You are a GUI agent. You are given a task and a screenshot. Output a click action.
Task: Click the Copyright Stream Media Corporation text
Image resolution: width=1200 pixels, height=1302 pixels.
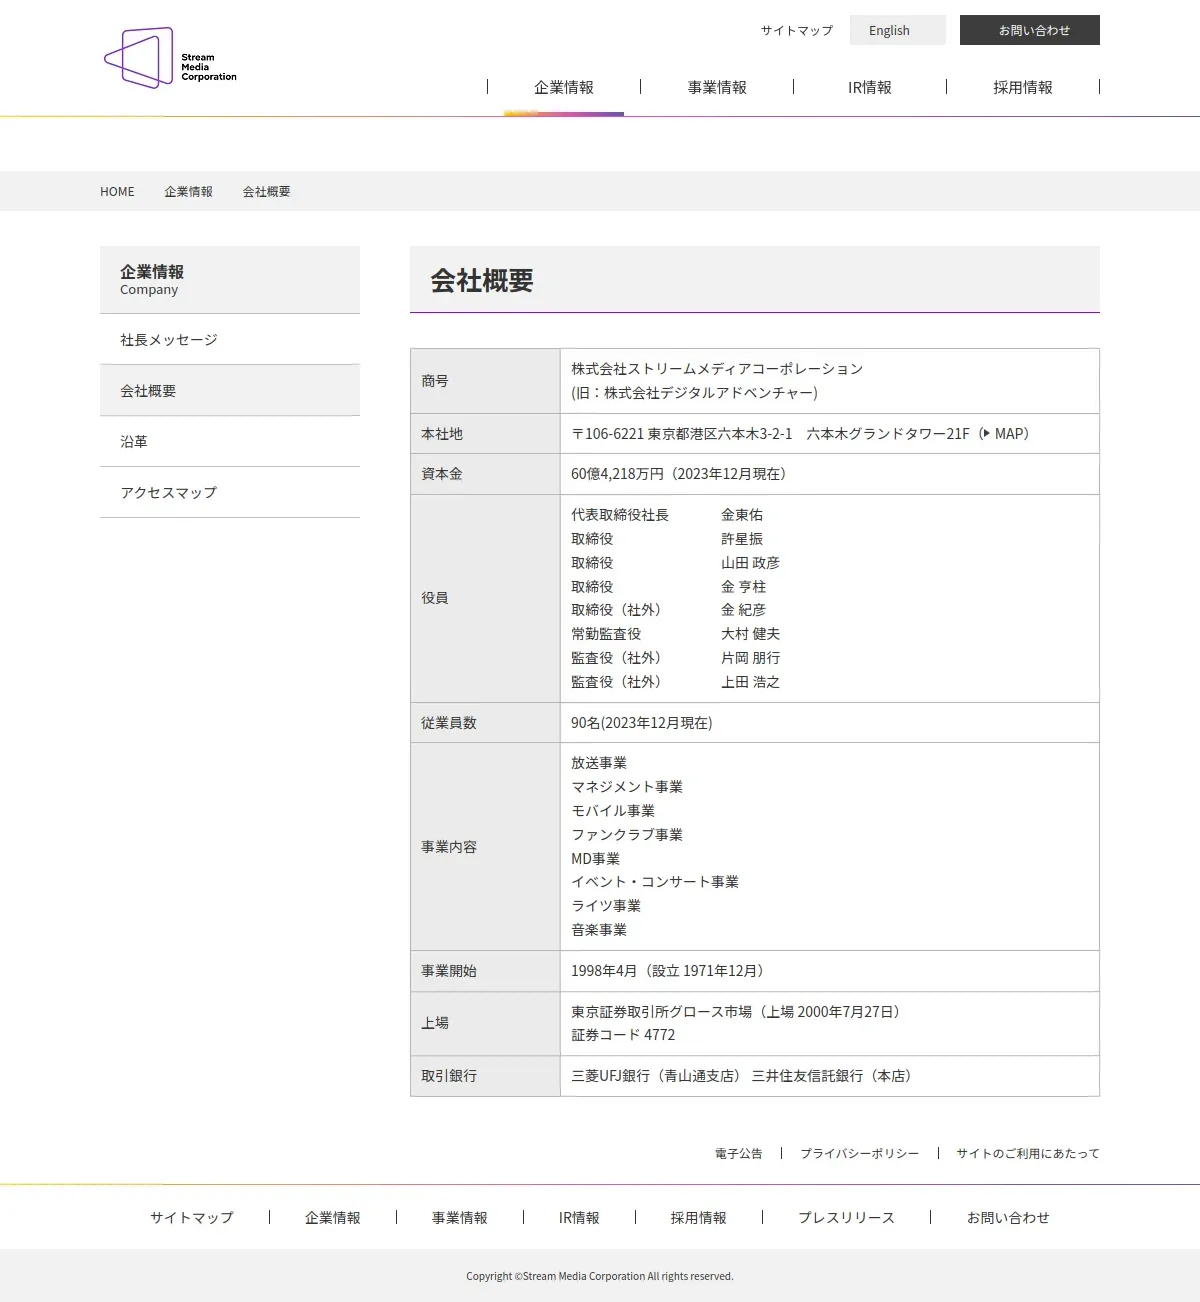600,1276
